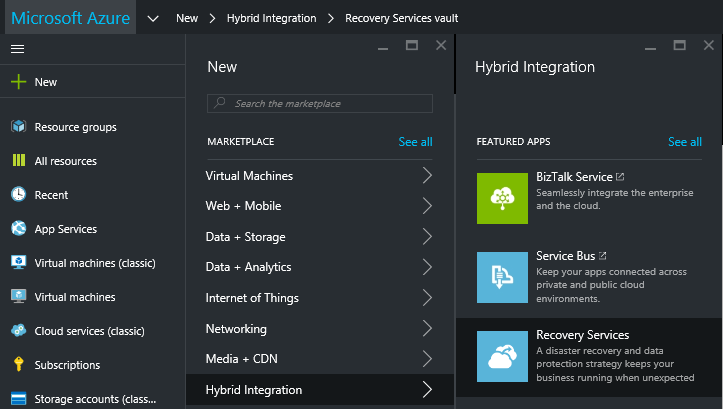Expand Virtual Machines category chevron
723x409 pixels.
427,175
